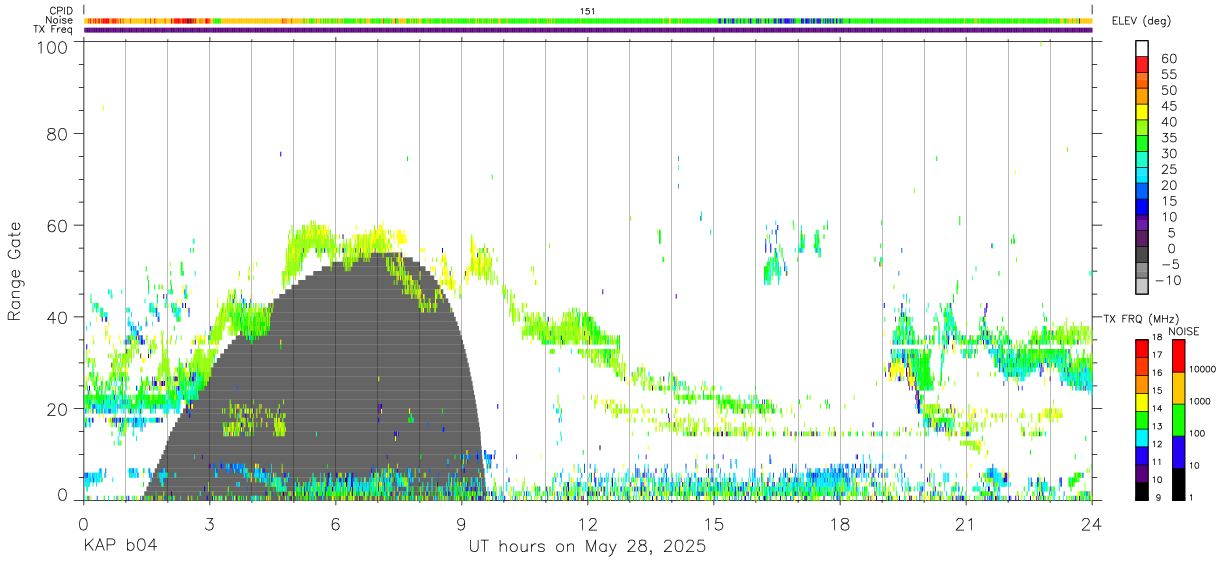Click the time axis tick label '6'
This screenshot has width=1228, height=567.
(x=335, y=525)
